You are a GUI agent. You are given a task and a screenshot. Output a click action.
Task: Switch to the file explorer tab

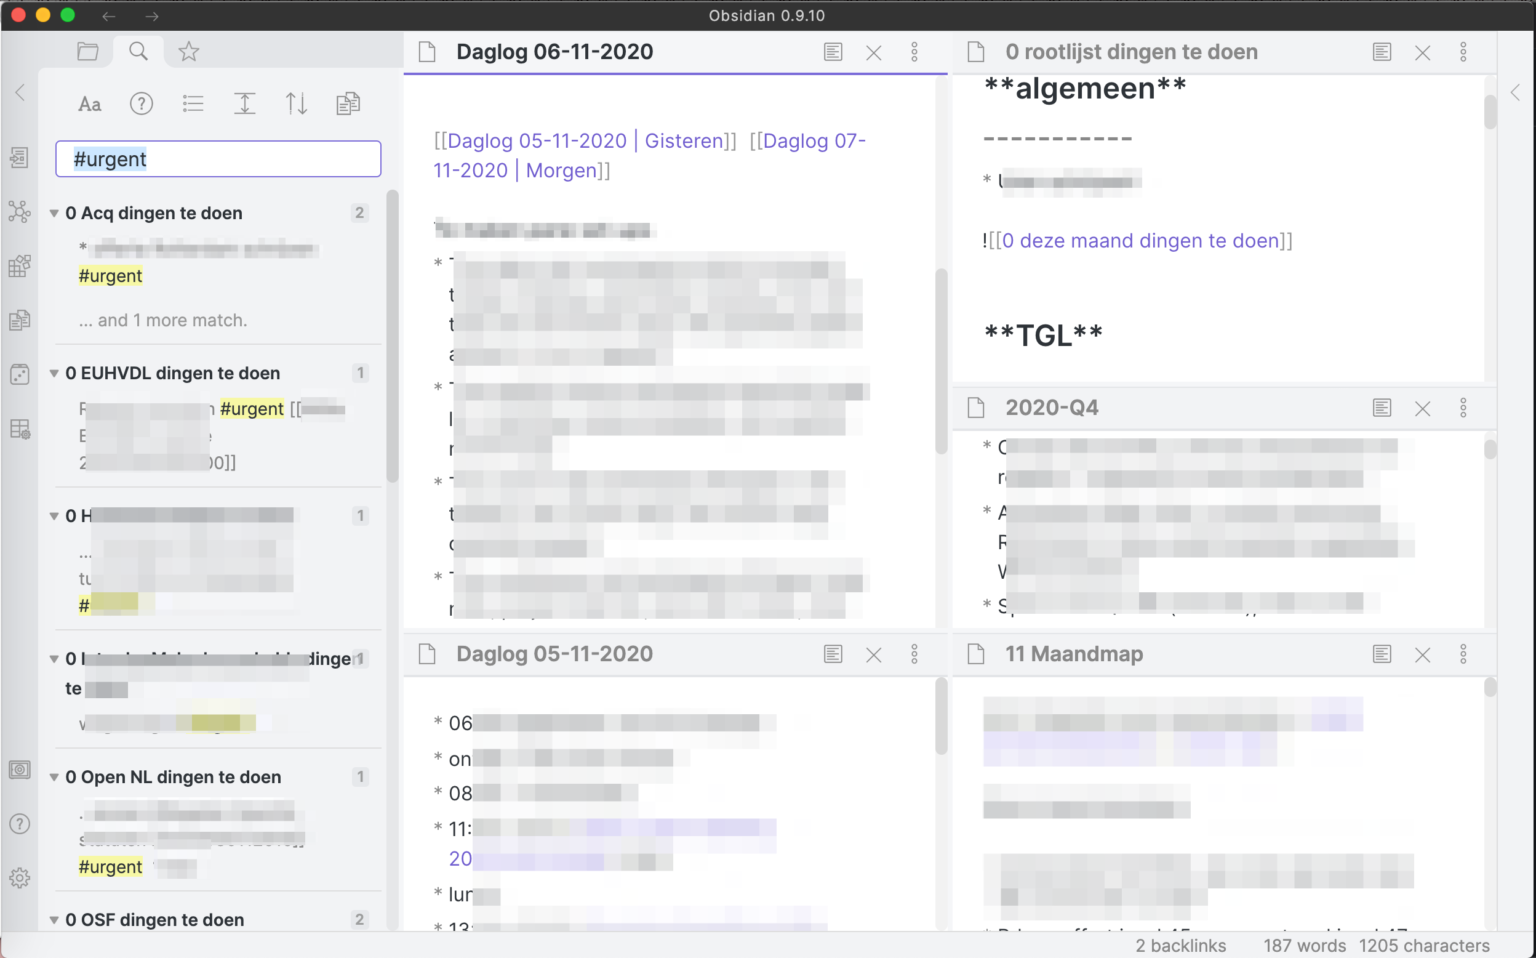[x=88, y=50]
